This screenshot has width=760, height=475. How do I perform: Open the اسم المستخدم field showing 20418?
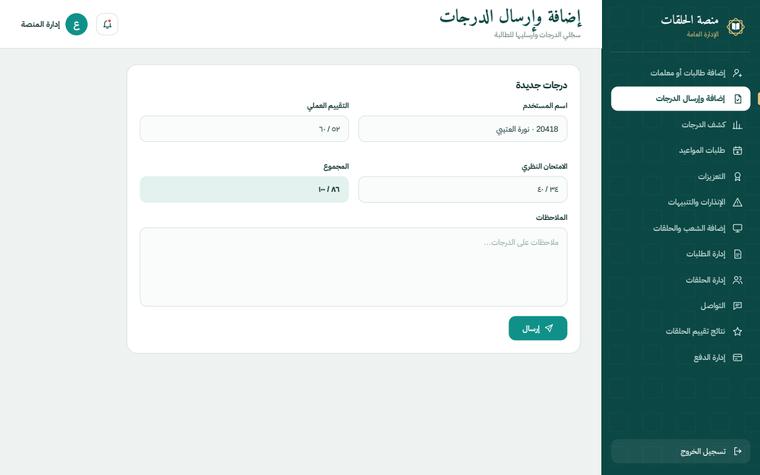(x=462, y=129)
